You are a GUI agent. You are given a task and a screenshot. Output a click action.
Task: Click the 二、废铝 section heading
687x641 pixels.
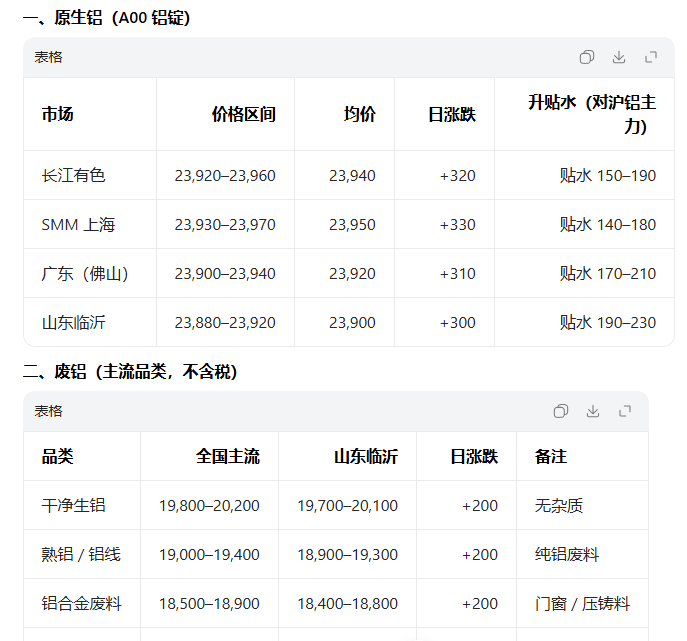pyautogui.click(x=130, y=372)
